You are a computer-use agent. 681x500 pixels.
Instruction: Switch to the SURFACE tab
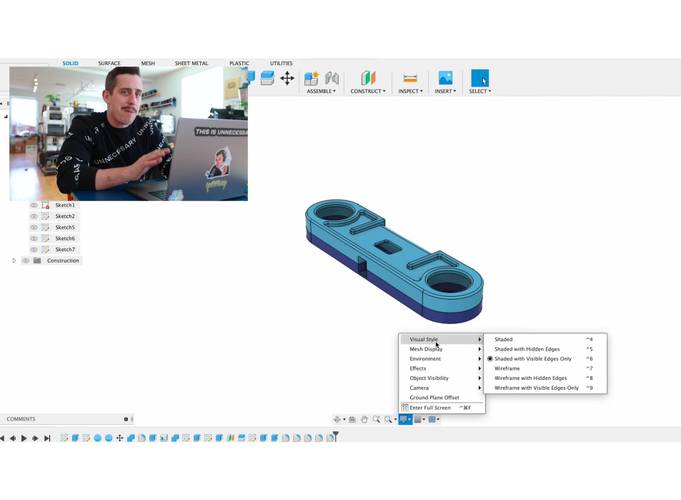pyautogui.click(x=109, y=63)
